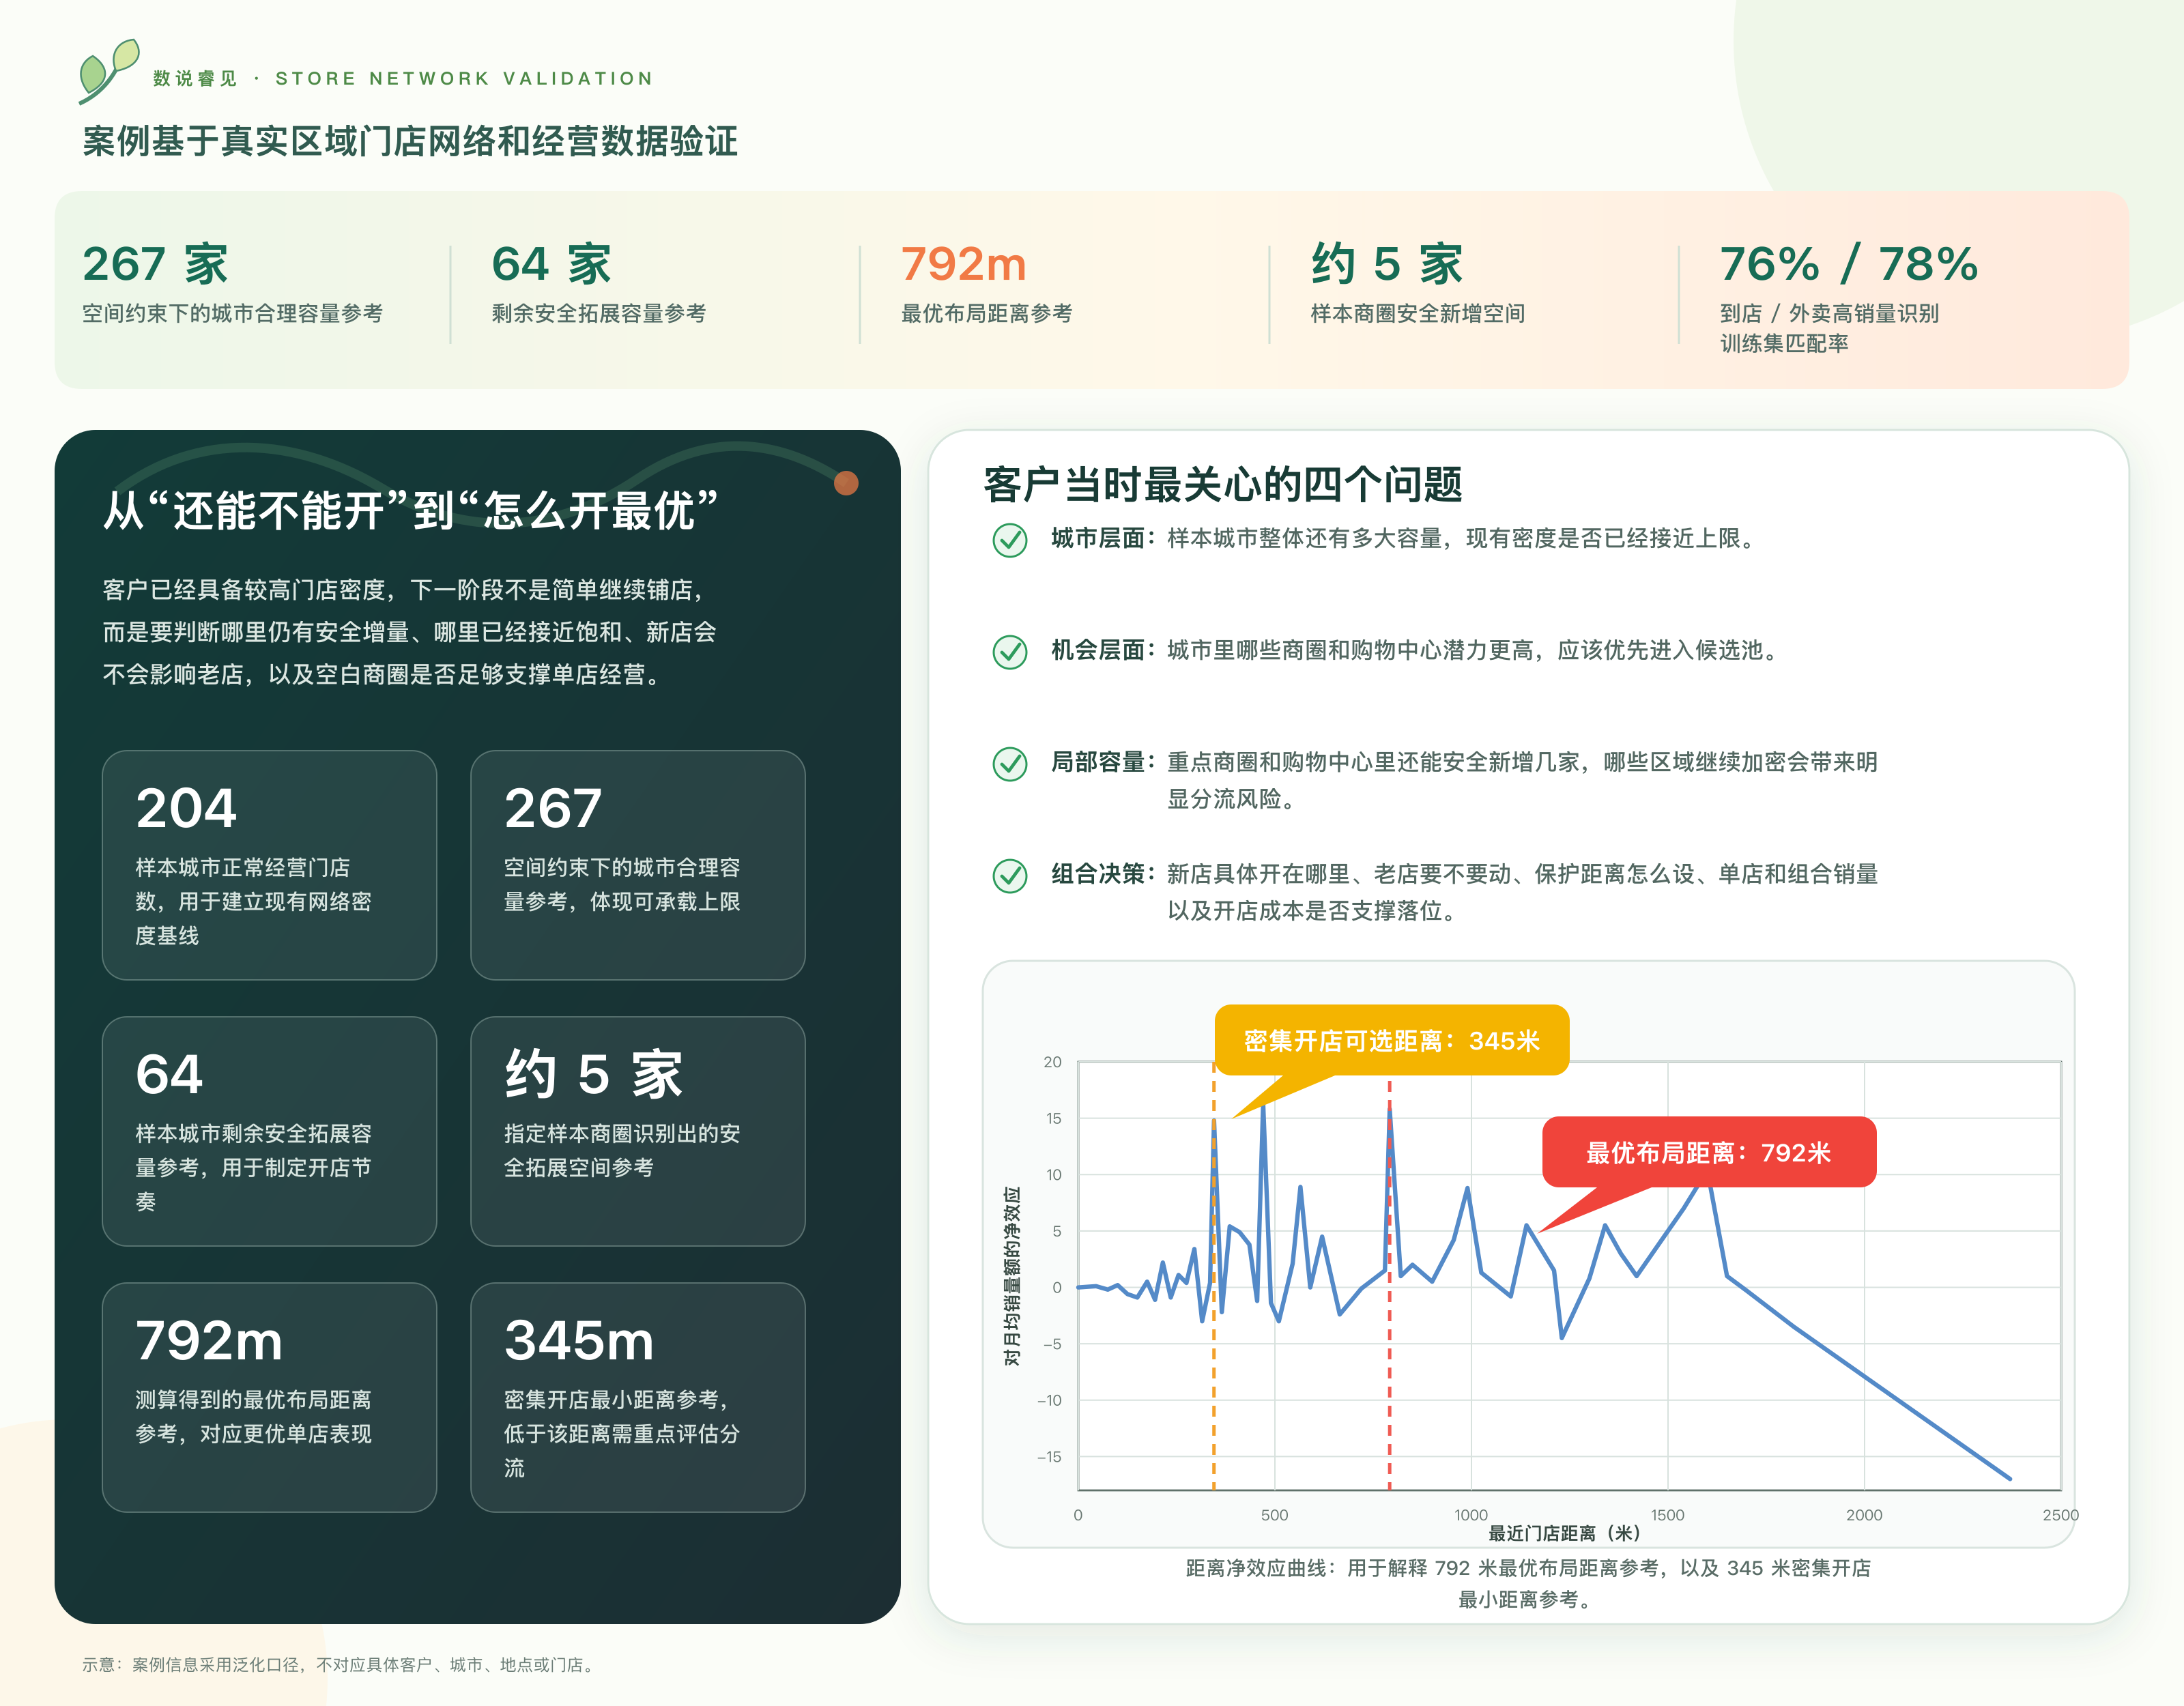Image resolution: width=2184 pixels, height=1706 pixels.
Task: Click the red callout 最优布局距离：792米
Action: [1709, 1152]
